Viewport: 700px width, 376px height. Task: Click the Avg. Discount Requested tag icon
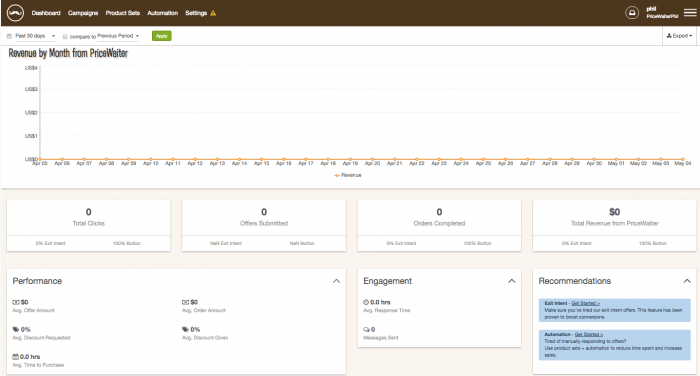(16, 330)
